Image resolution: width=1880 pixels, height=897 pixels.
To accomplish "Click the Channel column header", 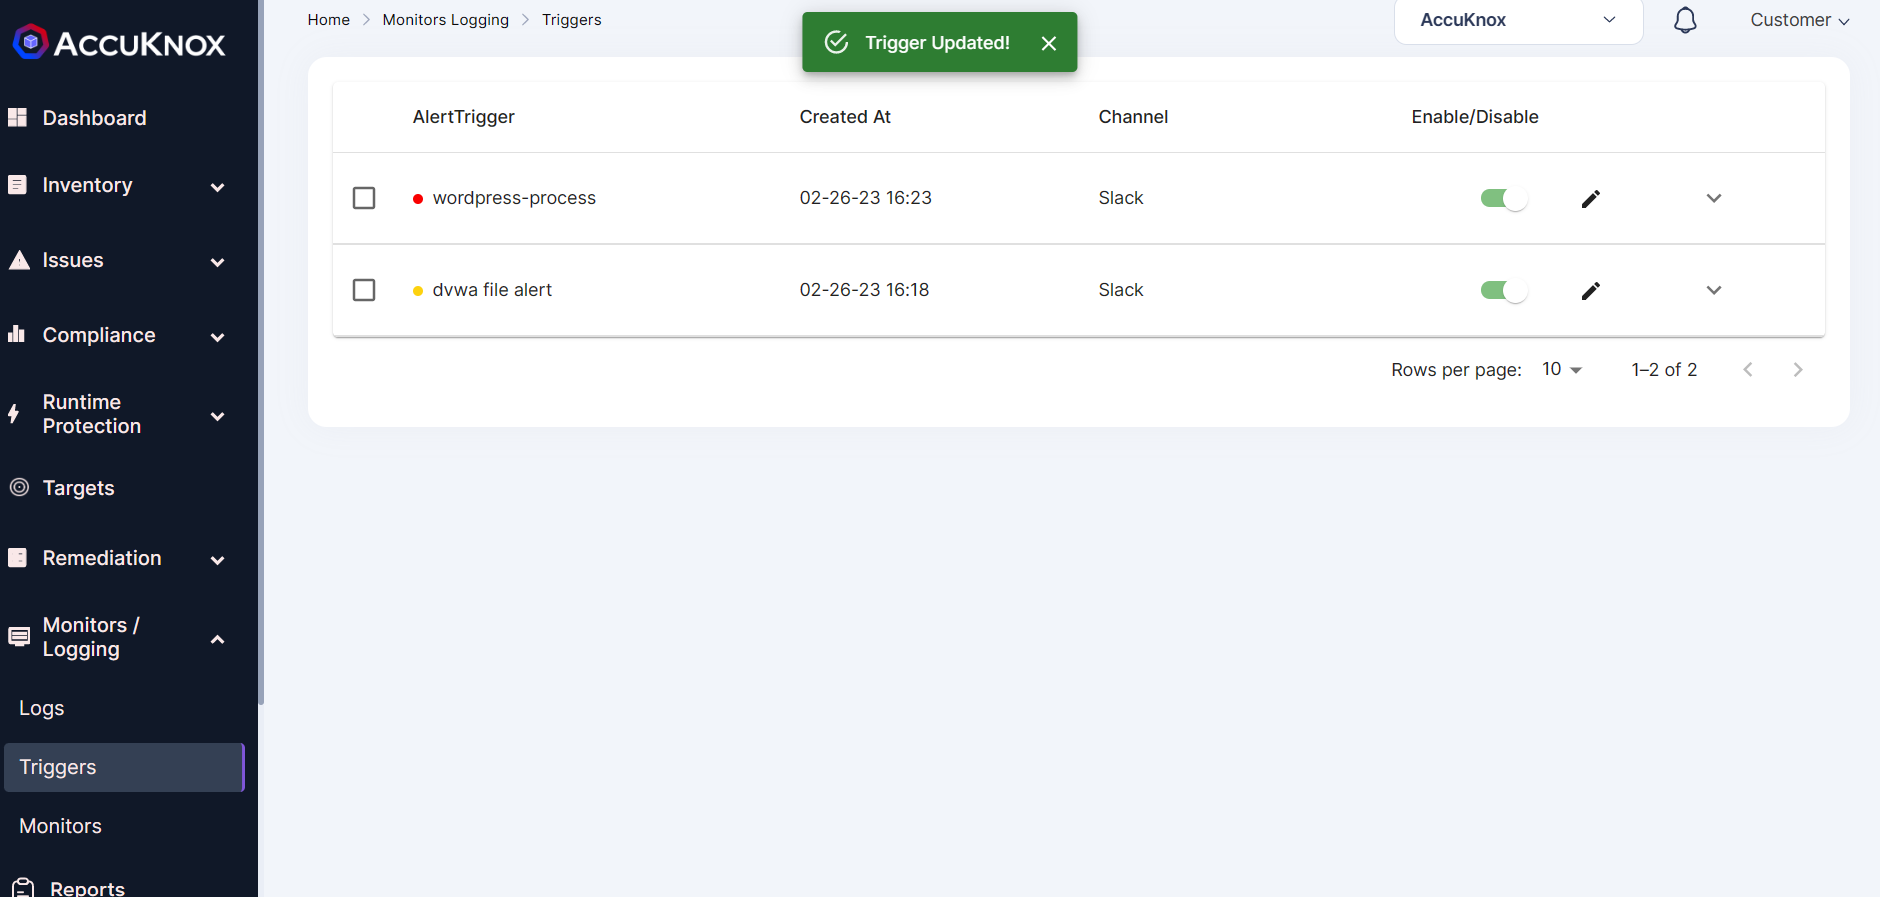I will click(1133, 117).
